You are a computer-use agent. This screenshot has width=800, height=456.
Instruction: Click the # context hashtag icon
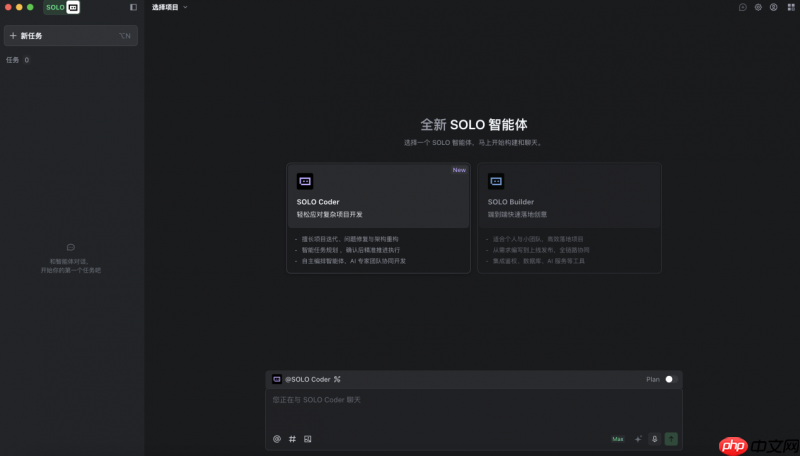click(292, 439)
